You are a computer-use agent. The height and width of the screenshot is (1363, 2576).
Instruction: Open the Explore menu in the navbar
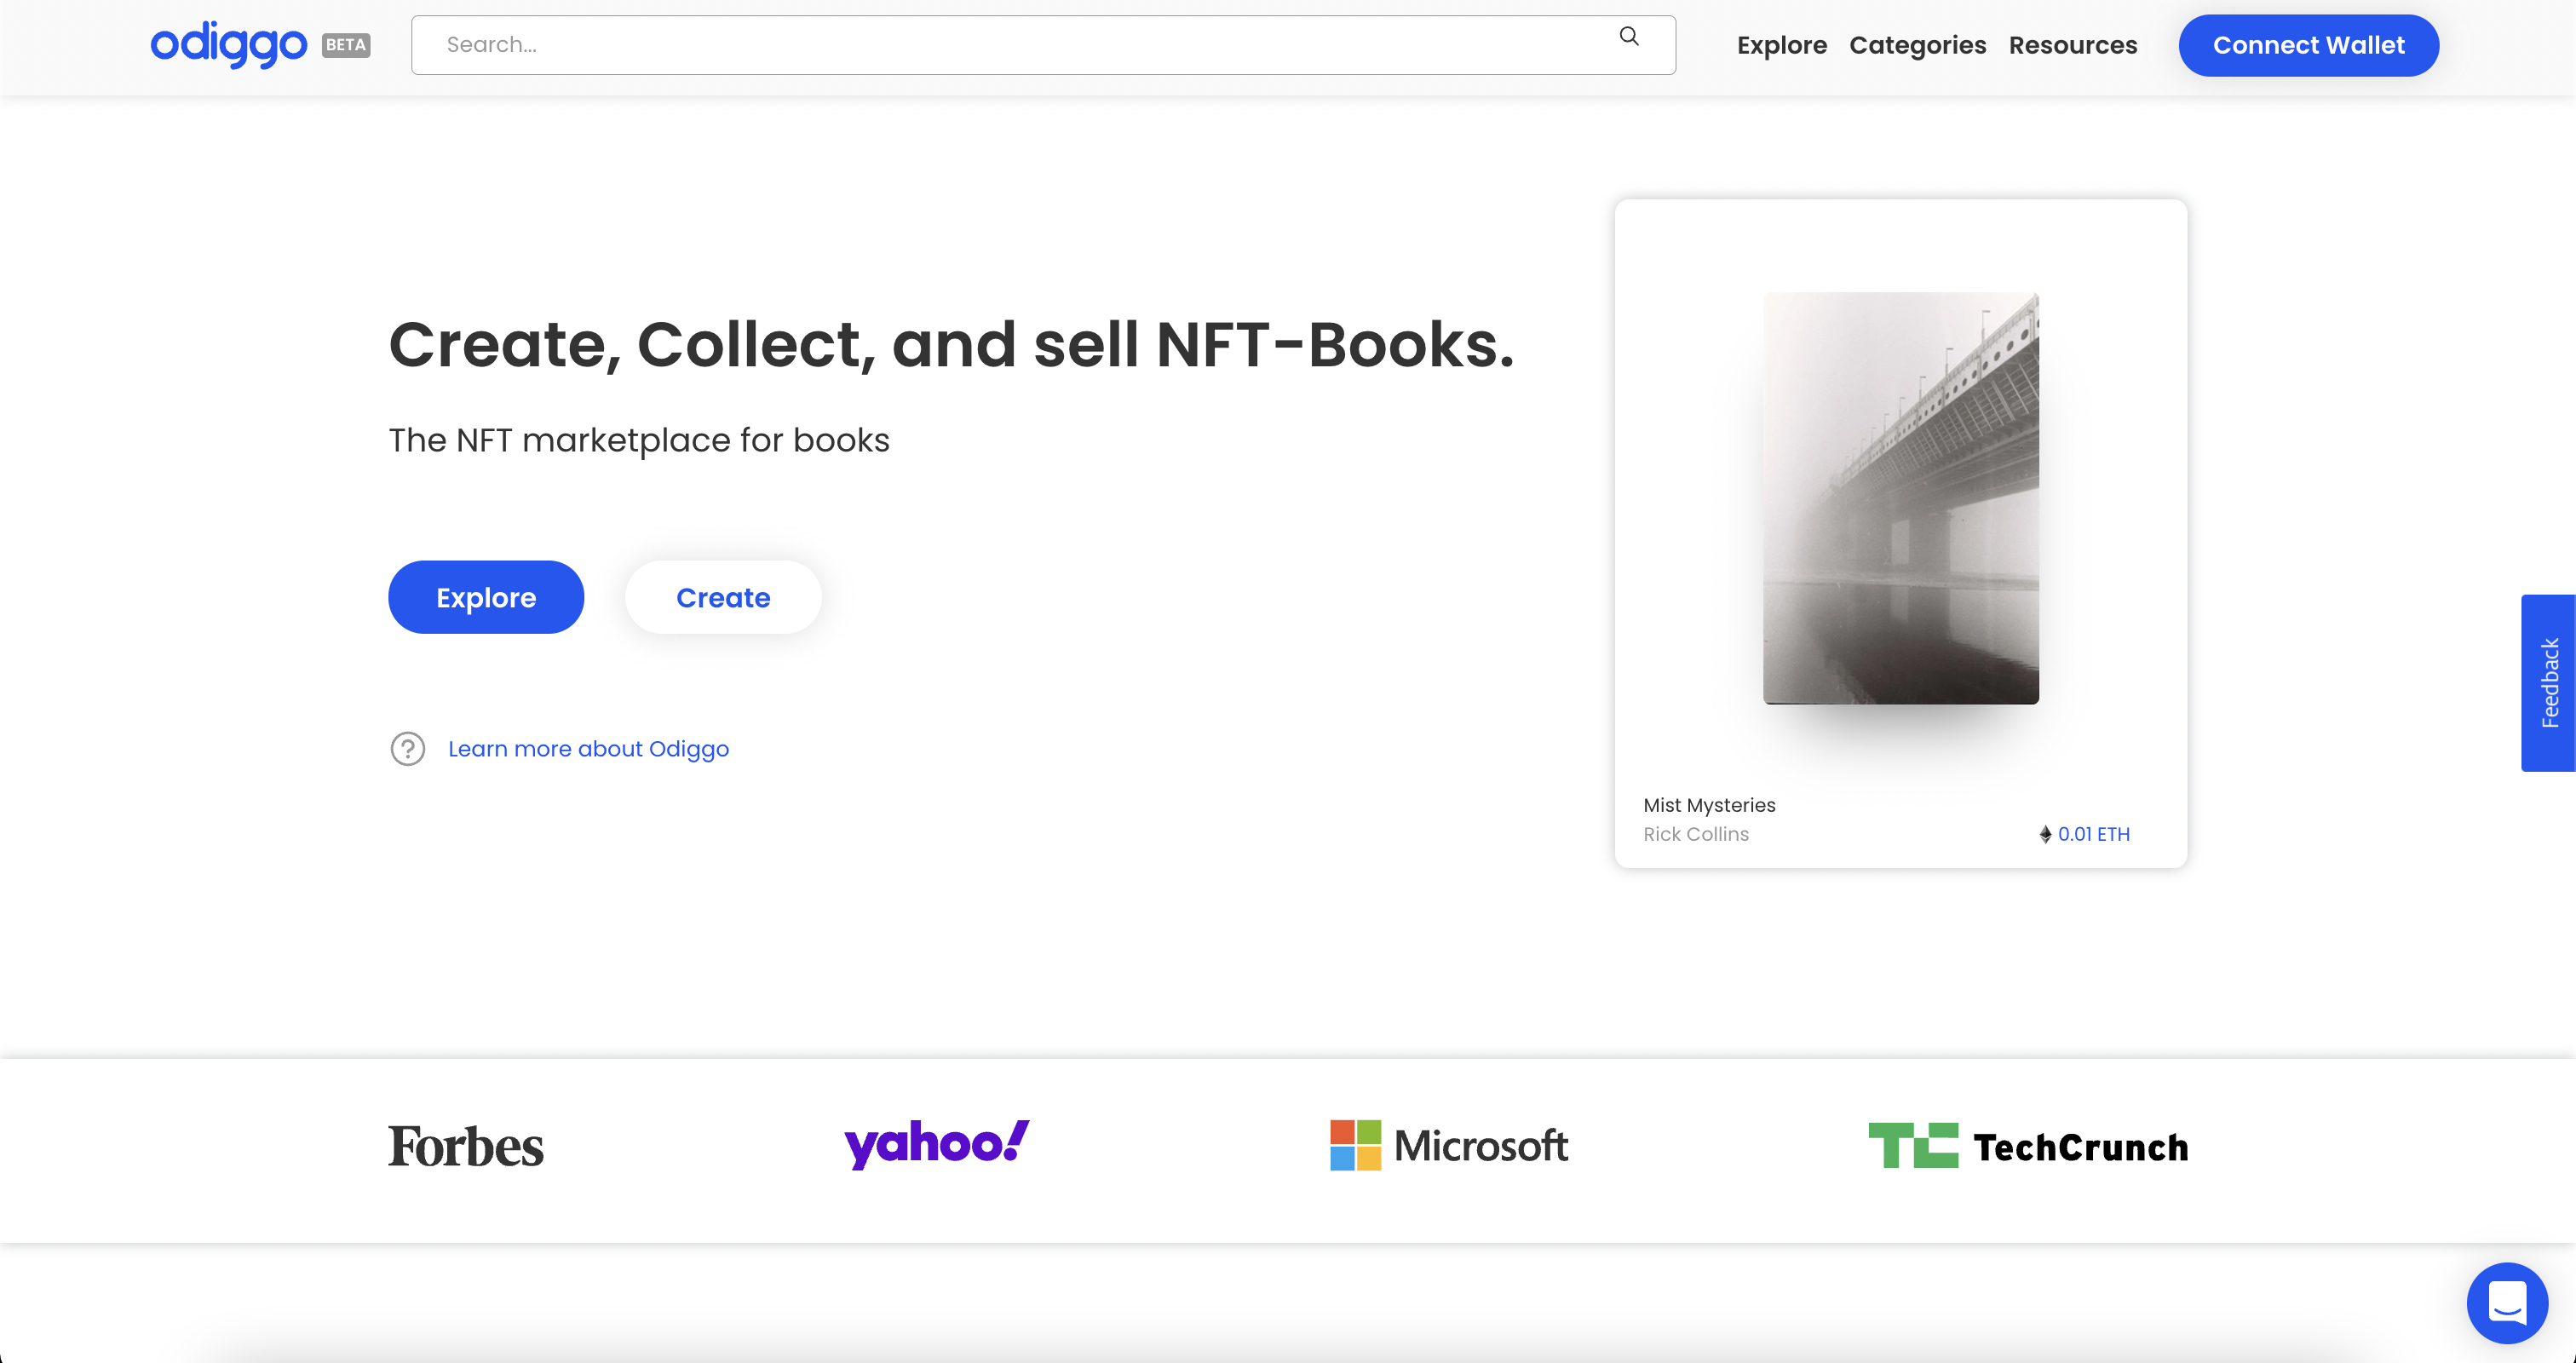click(1781, 45)
